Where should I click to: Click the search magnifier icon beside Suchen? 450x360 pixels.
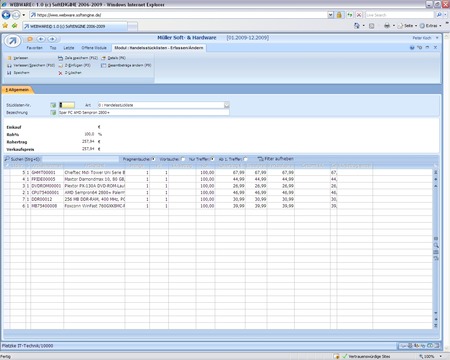[x=7, y=159]
